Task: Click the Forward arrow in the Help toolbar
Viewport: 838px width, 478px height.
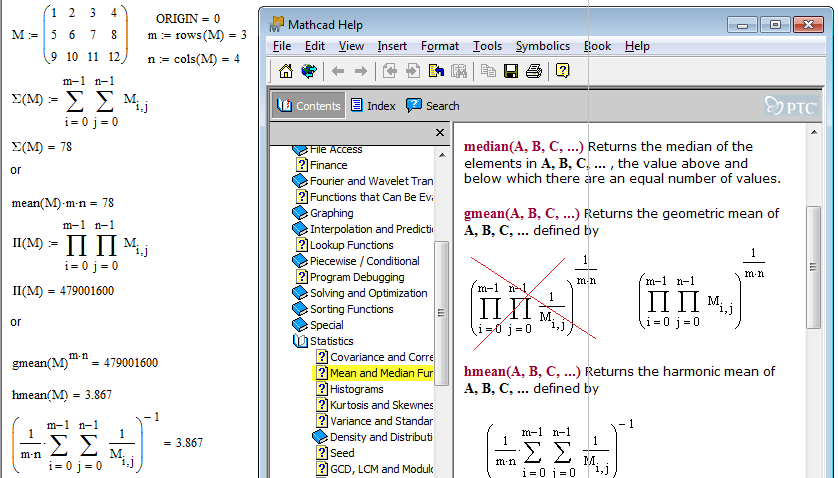Action: (361, 71)
